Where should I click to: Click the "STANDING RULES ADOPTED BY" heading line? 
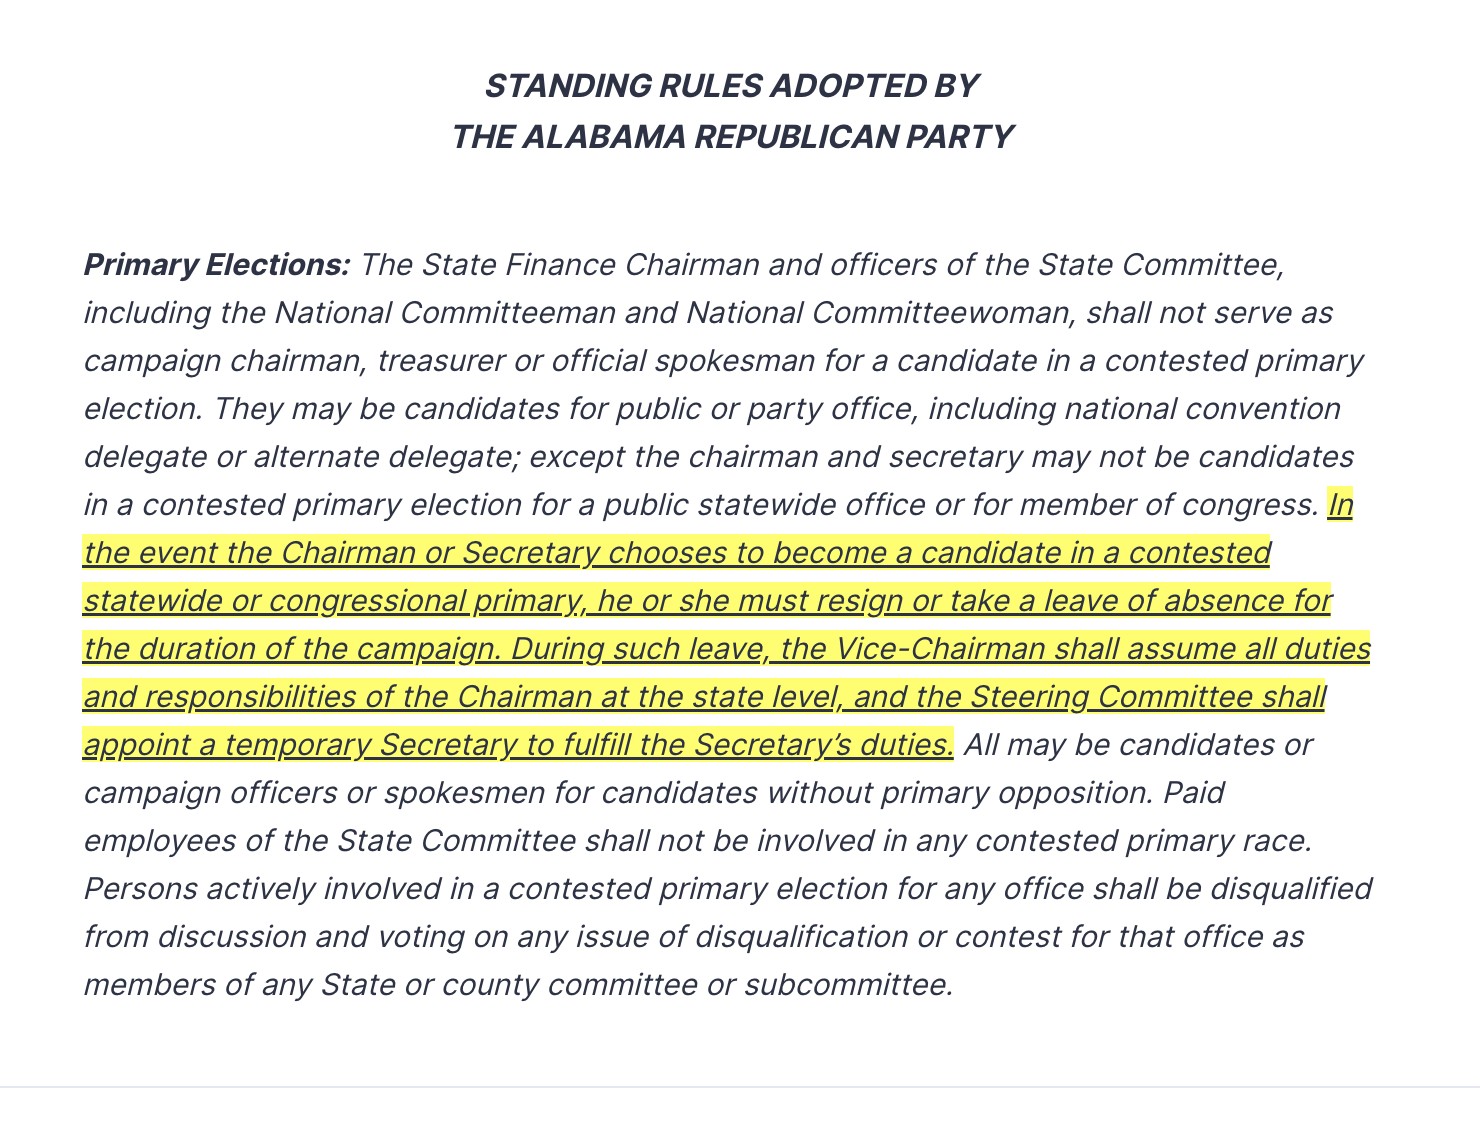[x=731, y=86]
